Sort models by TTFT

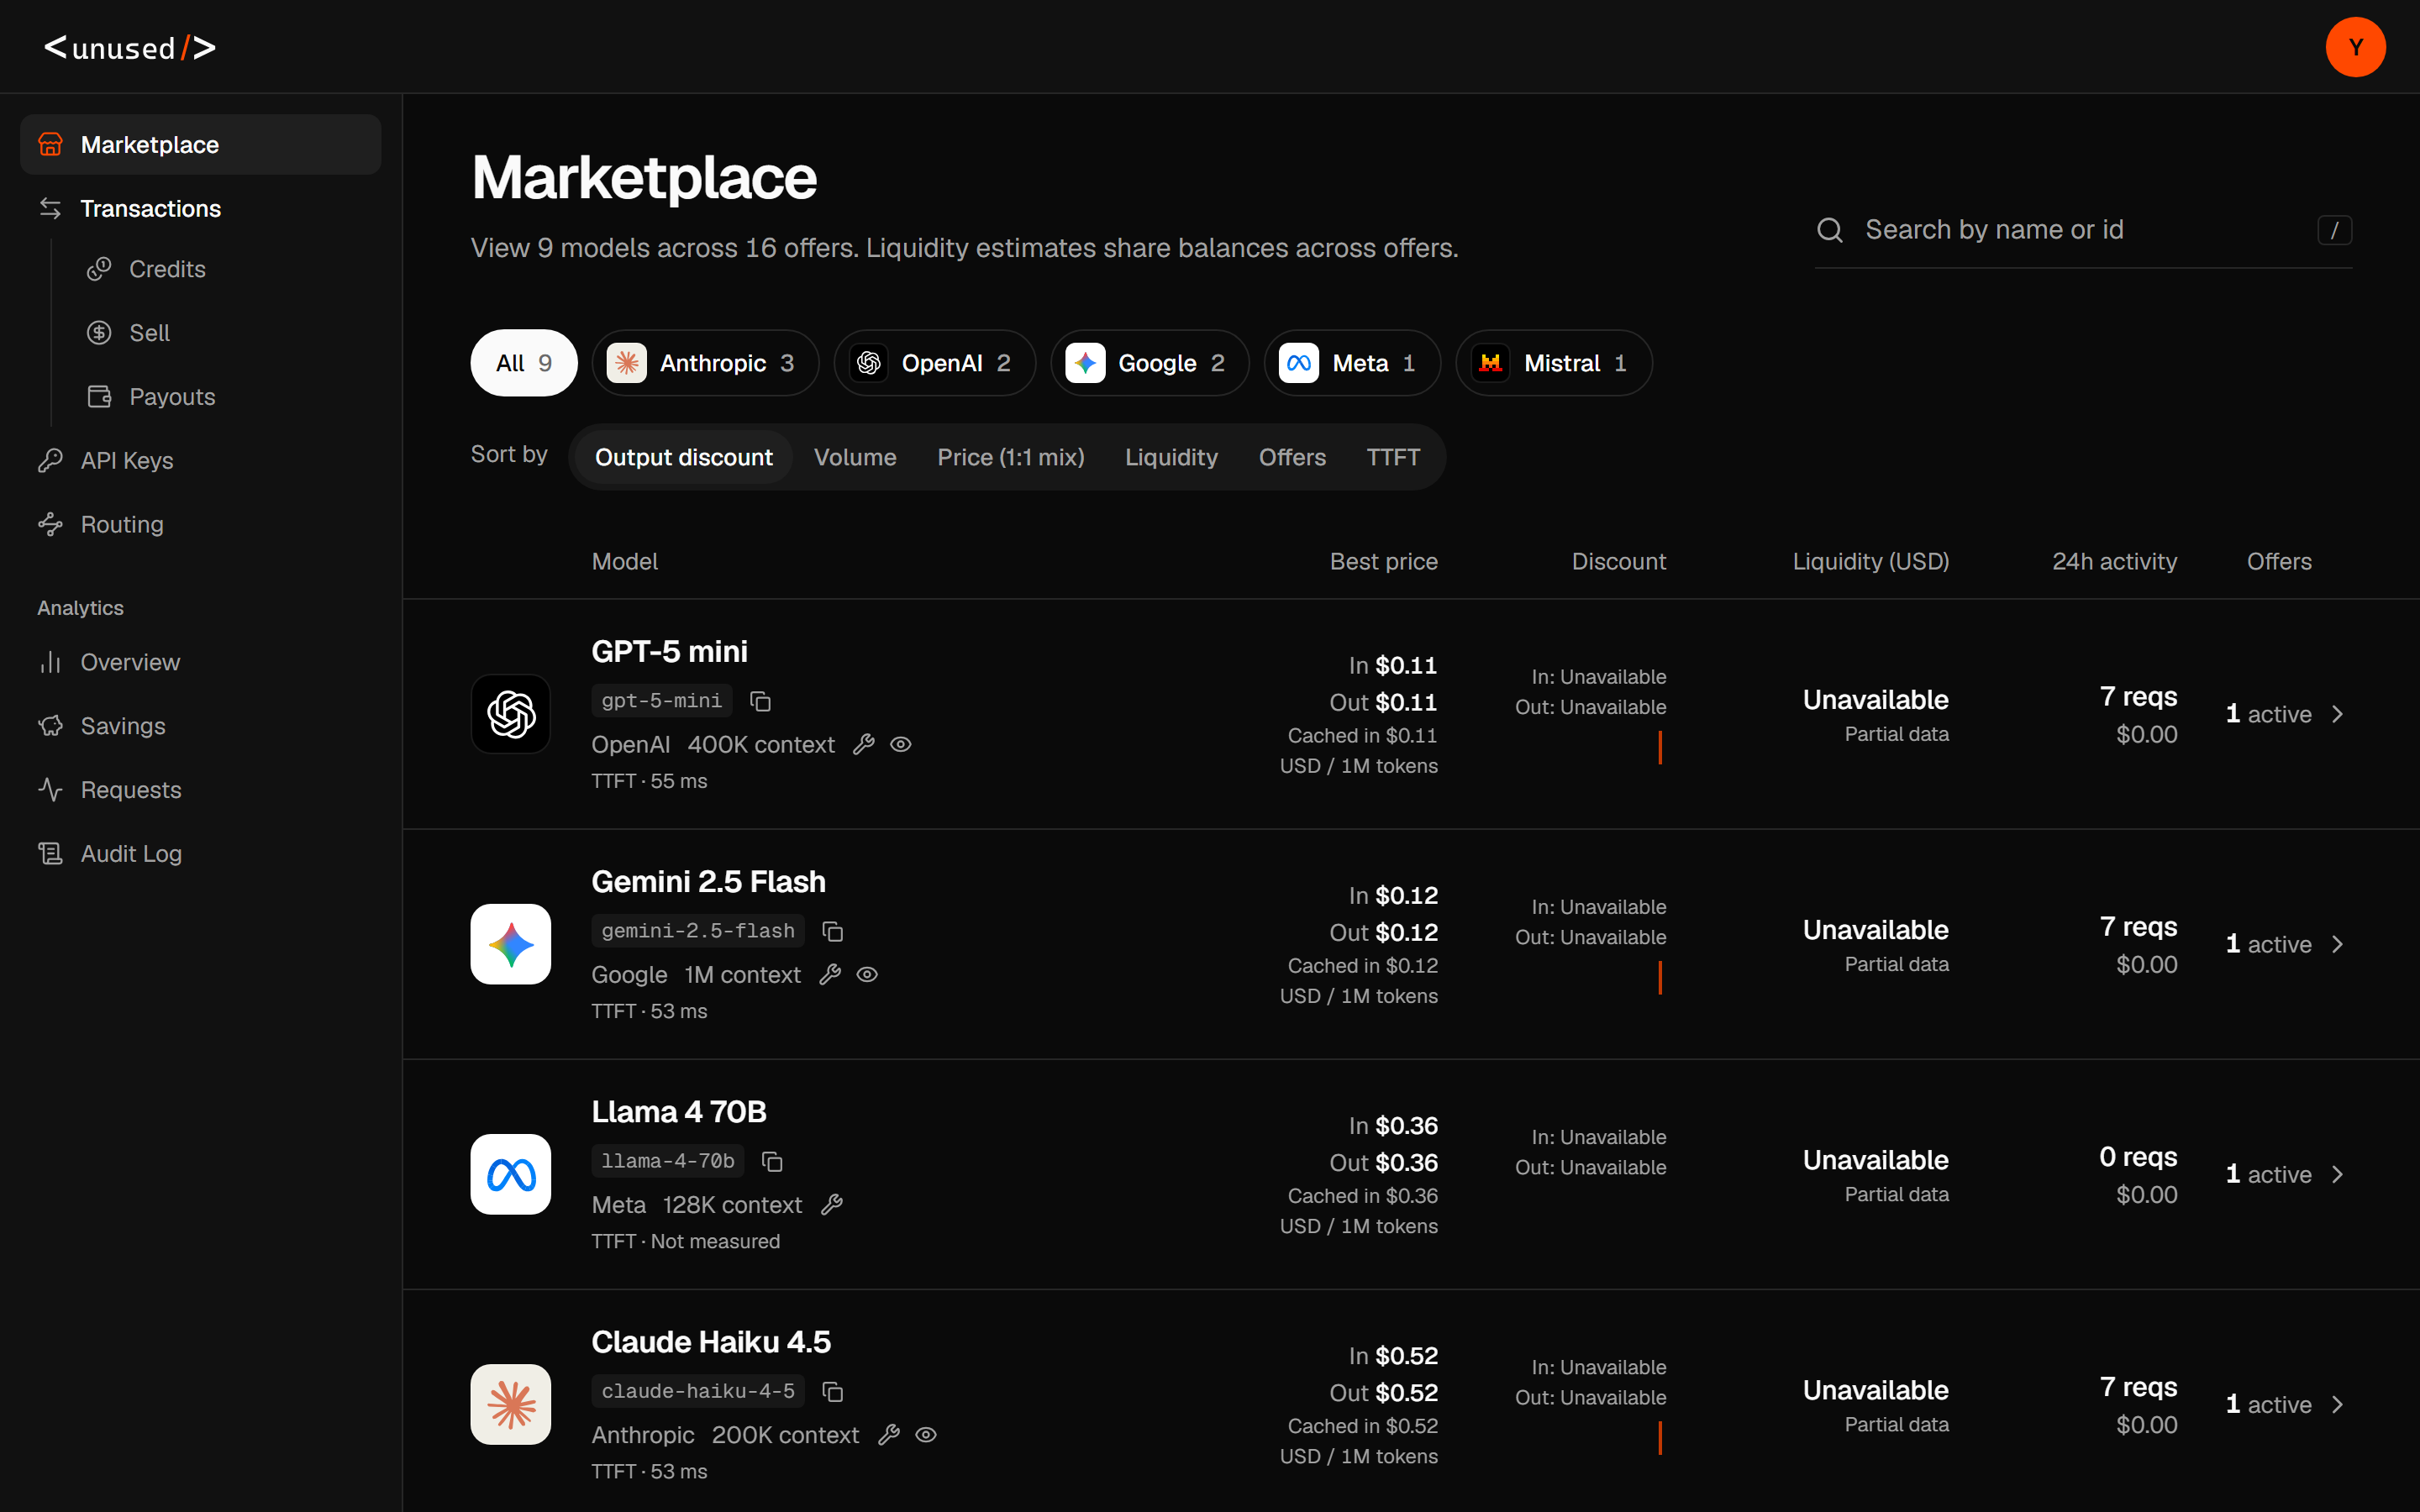[1393, 457]
